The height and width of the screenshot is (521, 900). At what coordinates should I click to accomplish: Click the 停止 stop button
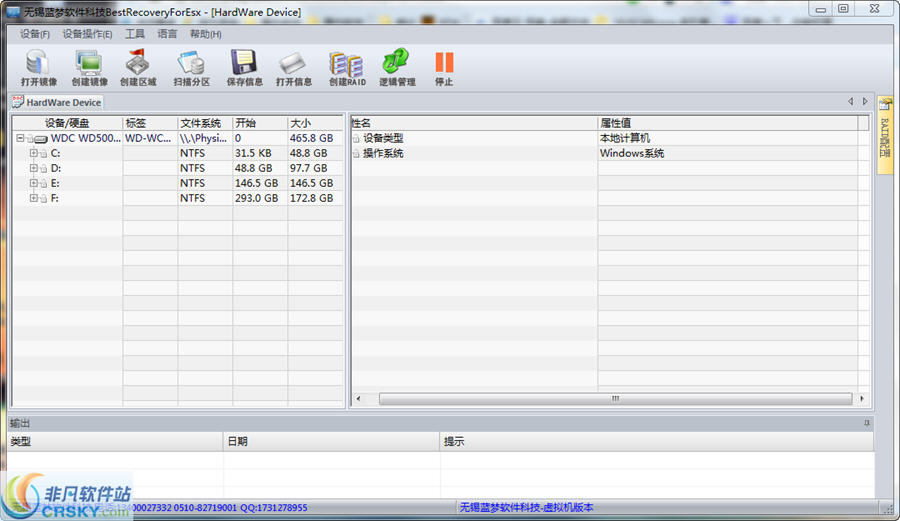pyautogui.click(x=444, y=68)
